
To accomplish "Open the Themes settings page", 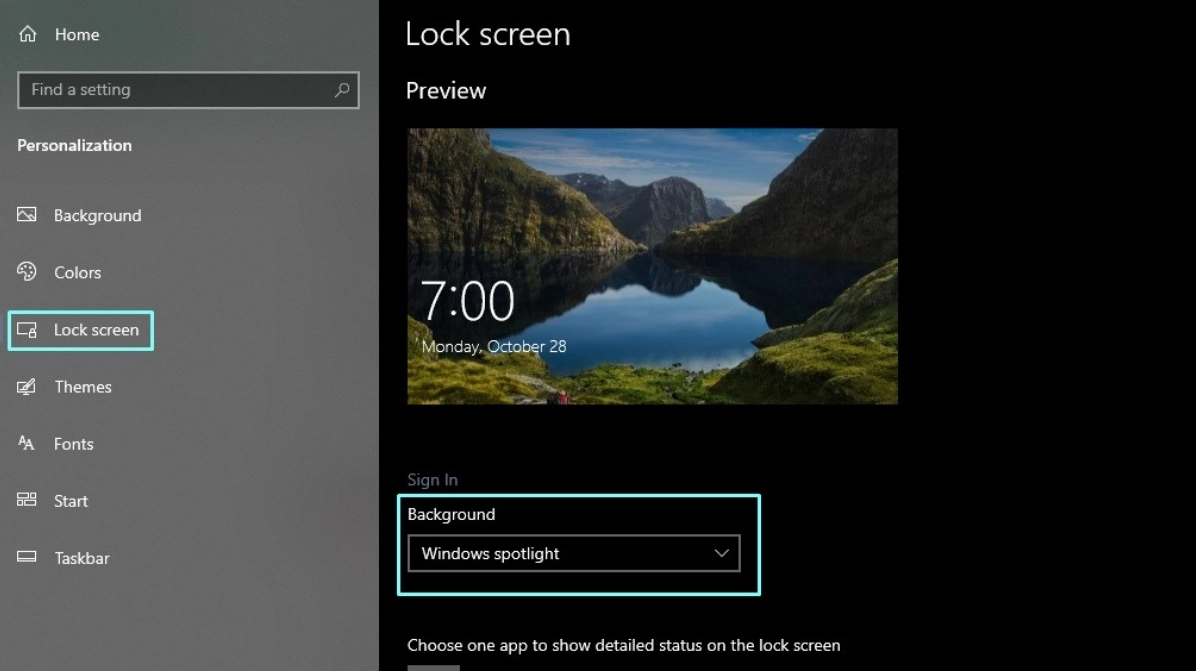I will (x=83, y=387).
